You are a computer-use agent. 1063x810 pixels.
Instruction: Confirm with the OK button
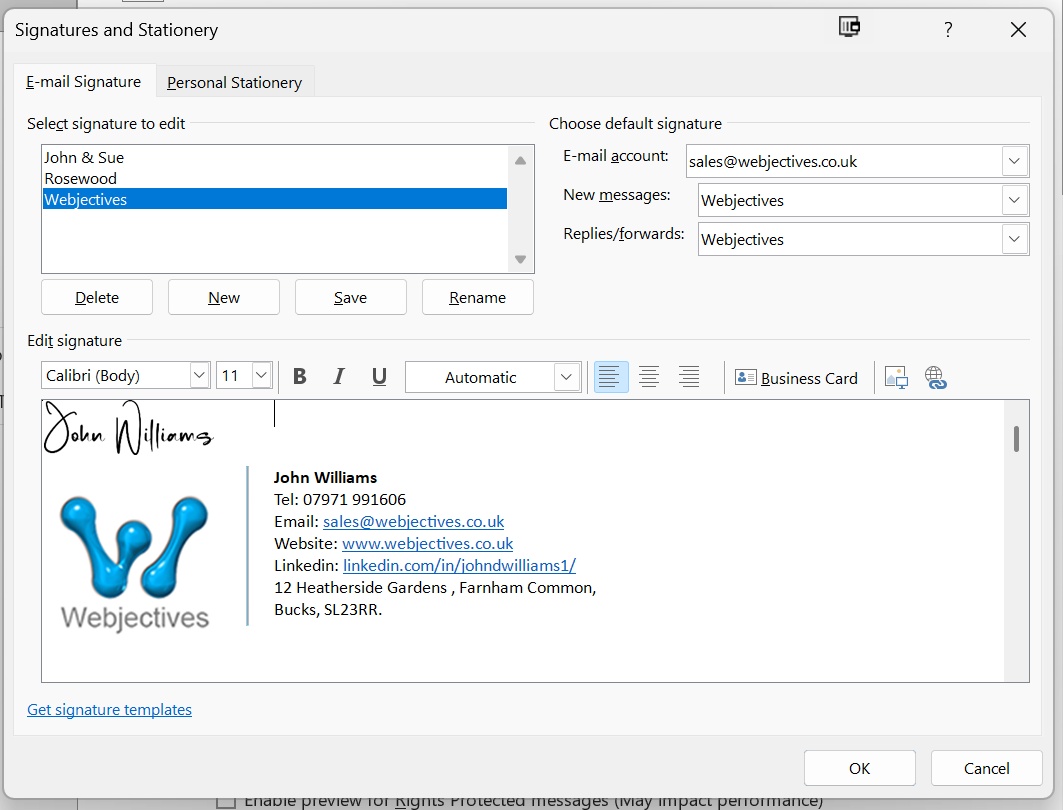coord(860,768)
